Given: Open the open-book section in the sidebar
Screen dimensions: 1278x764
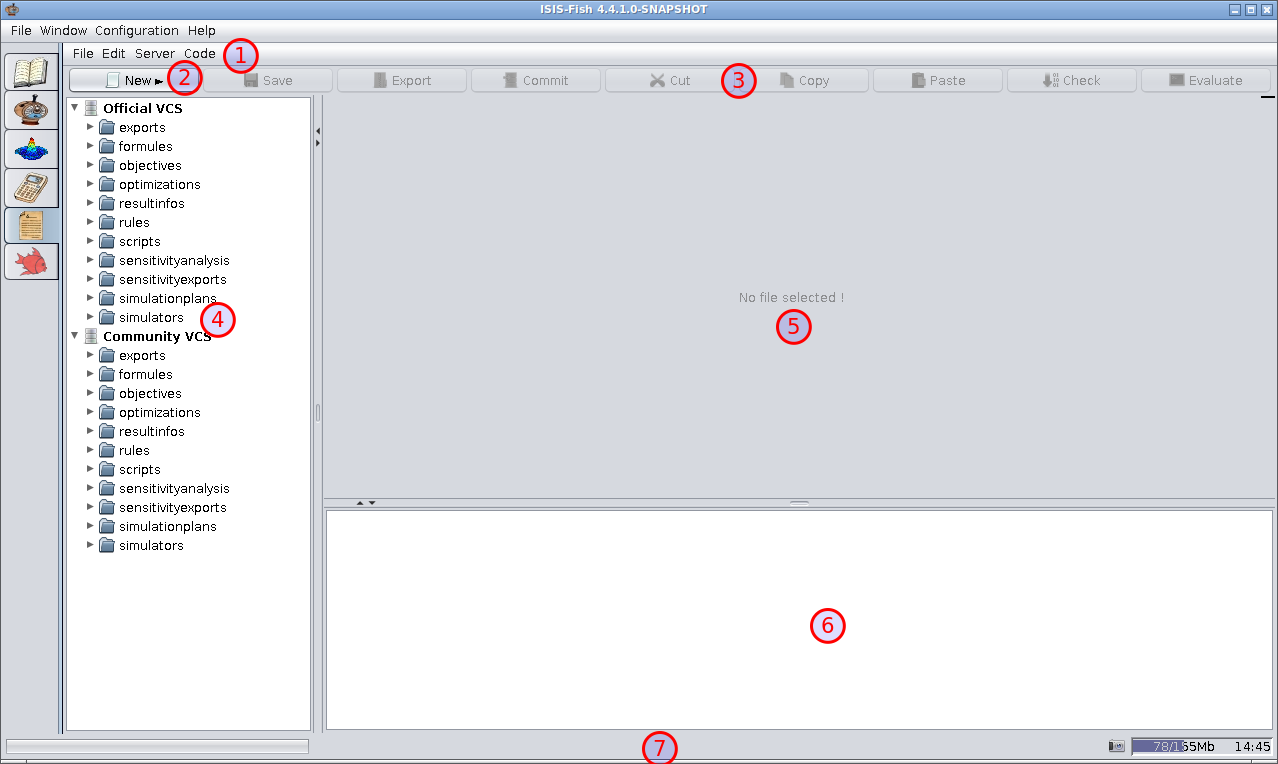Looking at the screenshot, I should coord(31,73).
